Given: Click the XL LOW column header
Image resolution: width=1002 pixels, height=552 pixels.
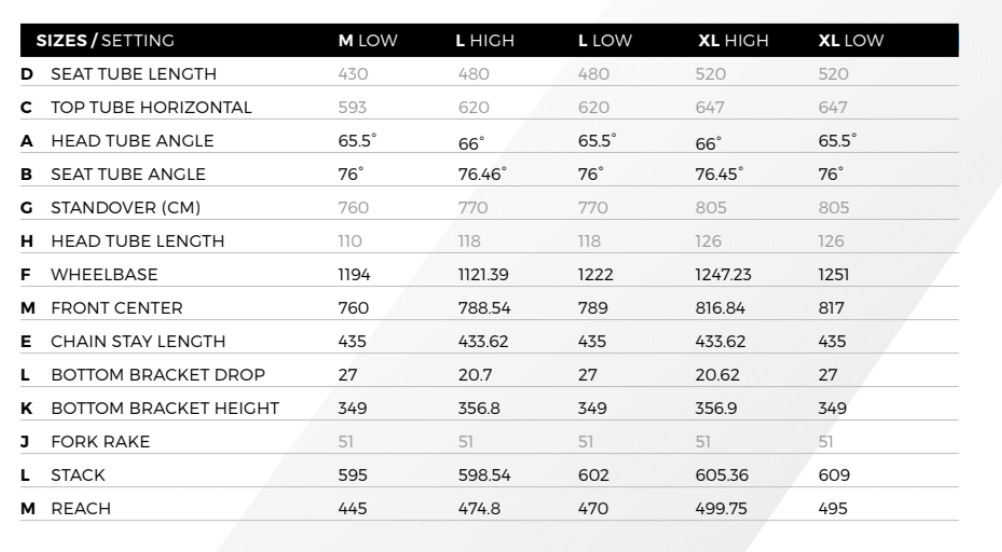Looking at the screenshot, I should coord(851,41).
